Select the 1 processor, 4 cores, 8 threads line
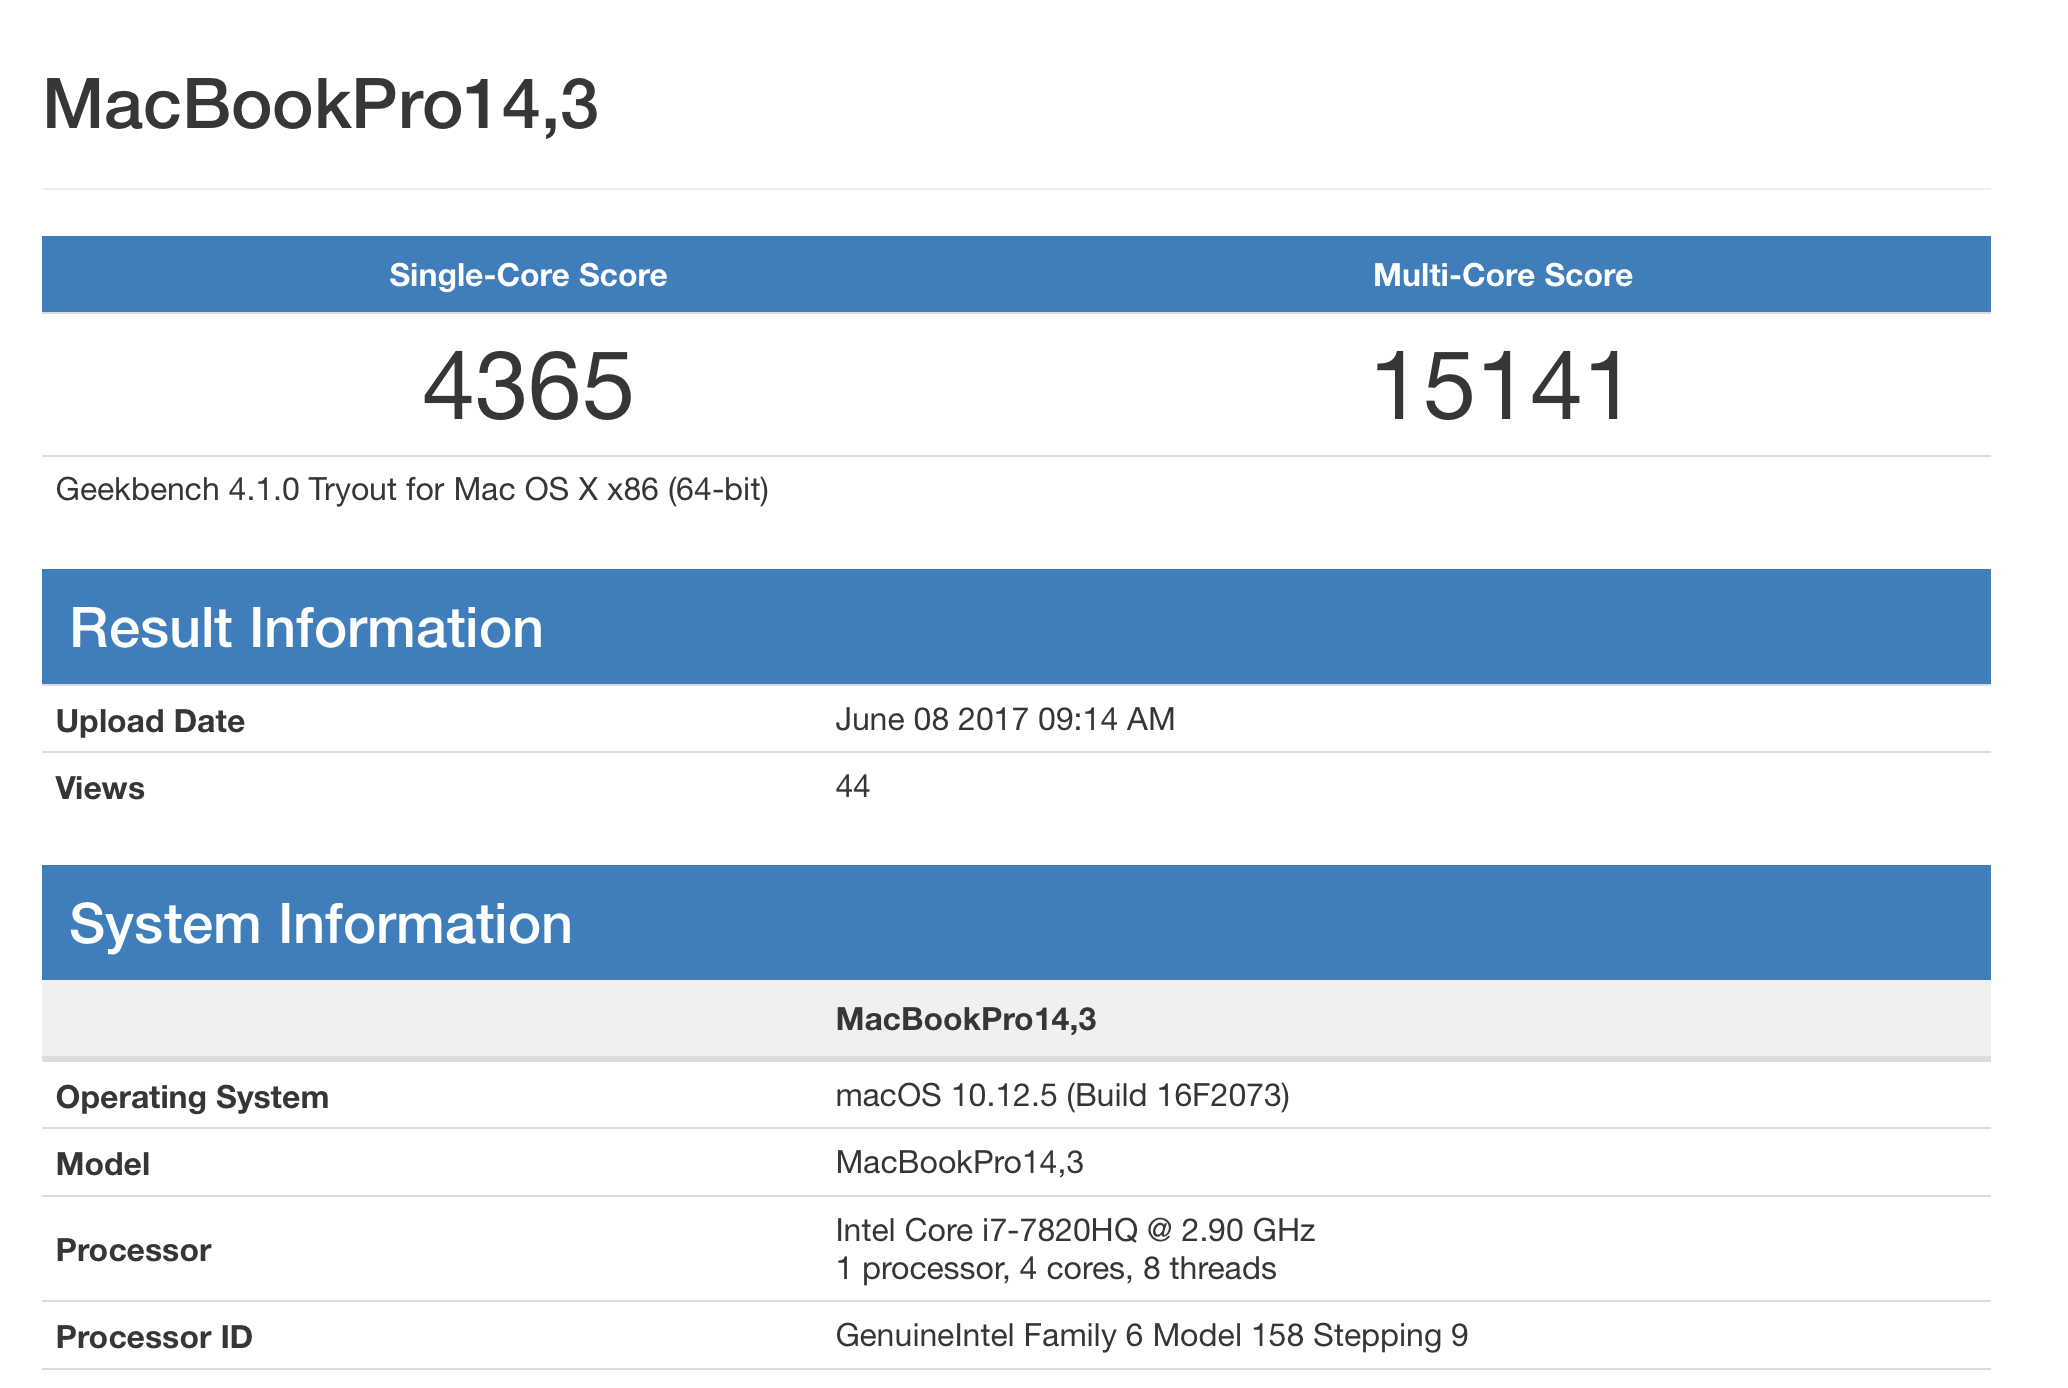Viewport: 2068px width, 1388px height. tap(1056, 1268)
